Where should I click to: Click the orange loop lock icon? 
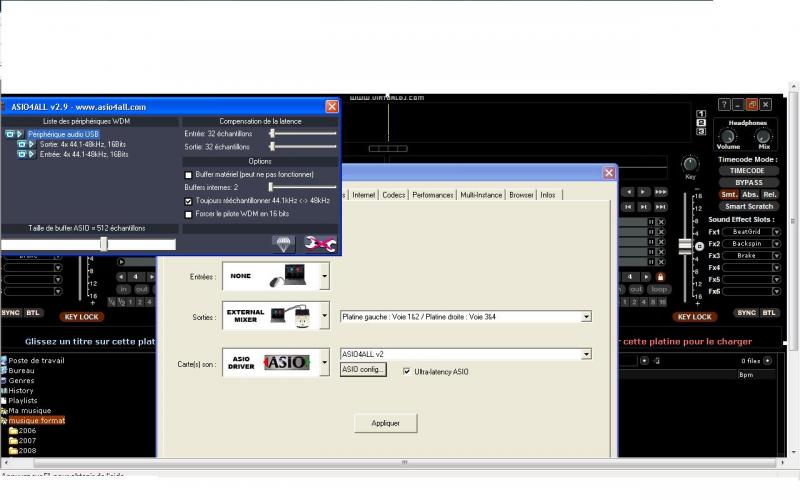point(659,277)
